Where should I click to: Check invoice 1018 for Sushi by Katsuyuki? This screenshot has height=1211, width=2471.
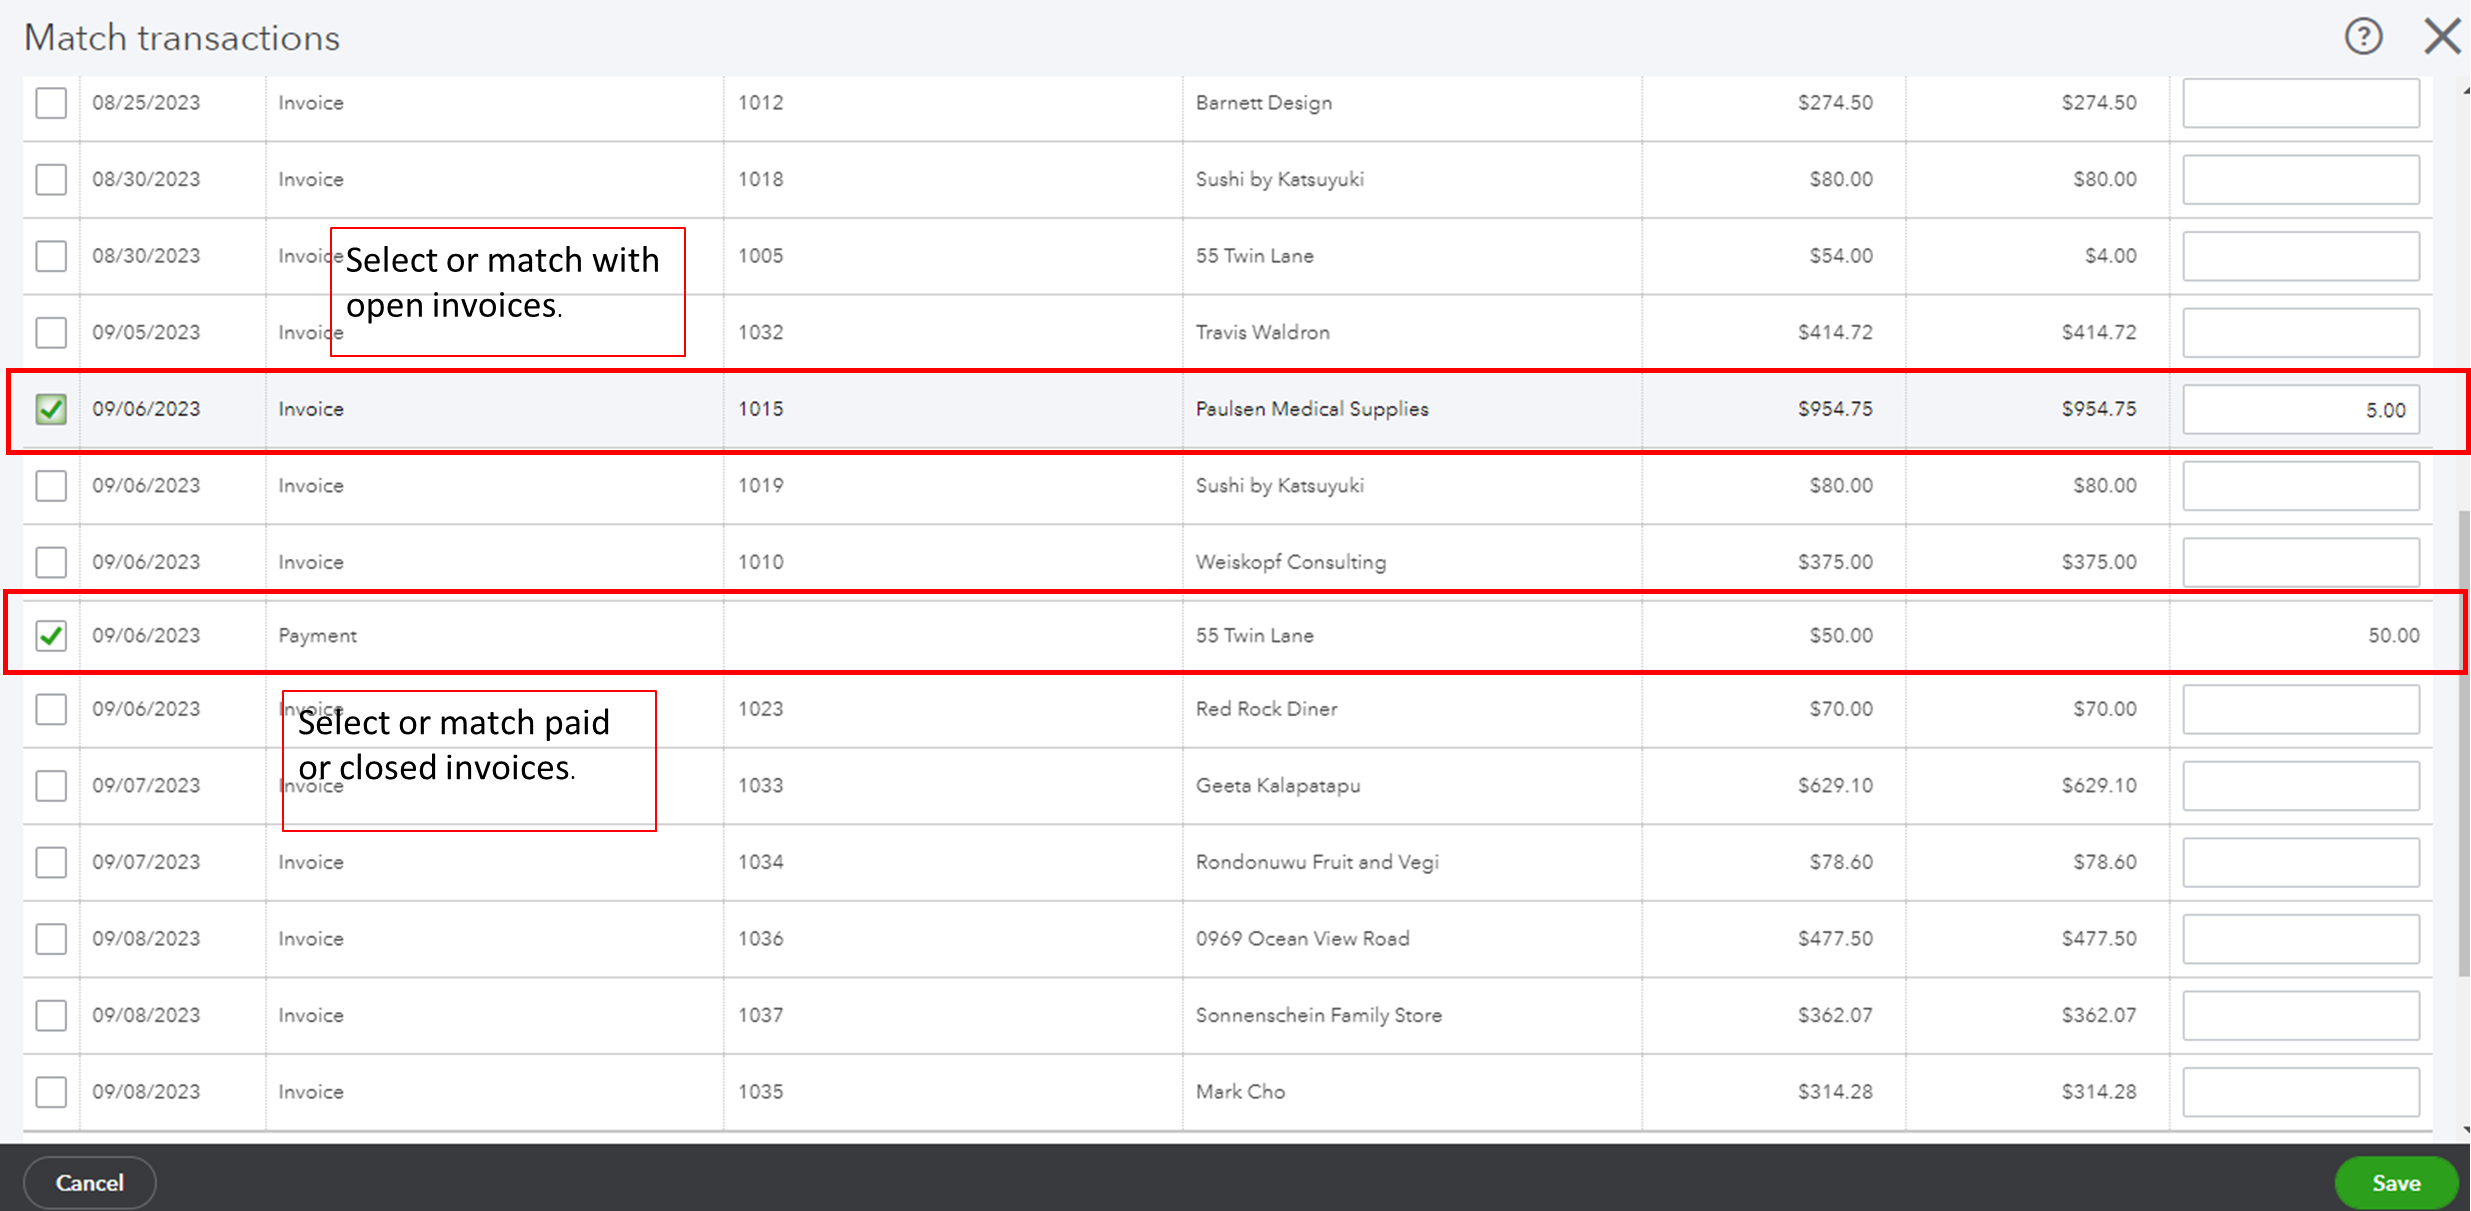tap(51, 179)
